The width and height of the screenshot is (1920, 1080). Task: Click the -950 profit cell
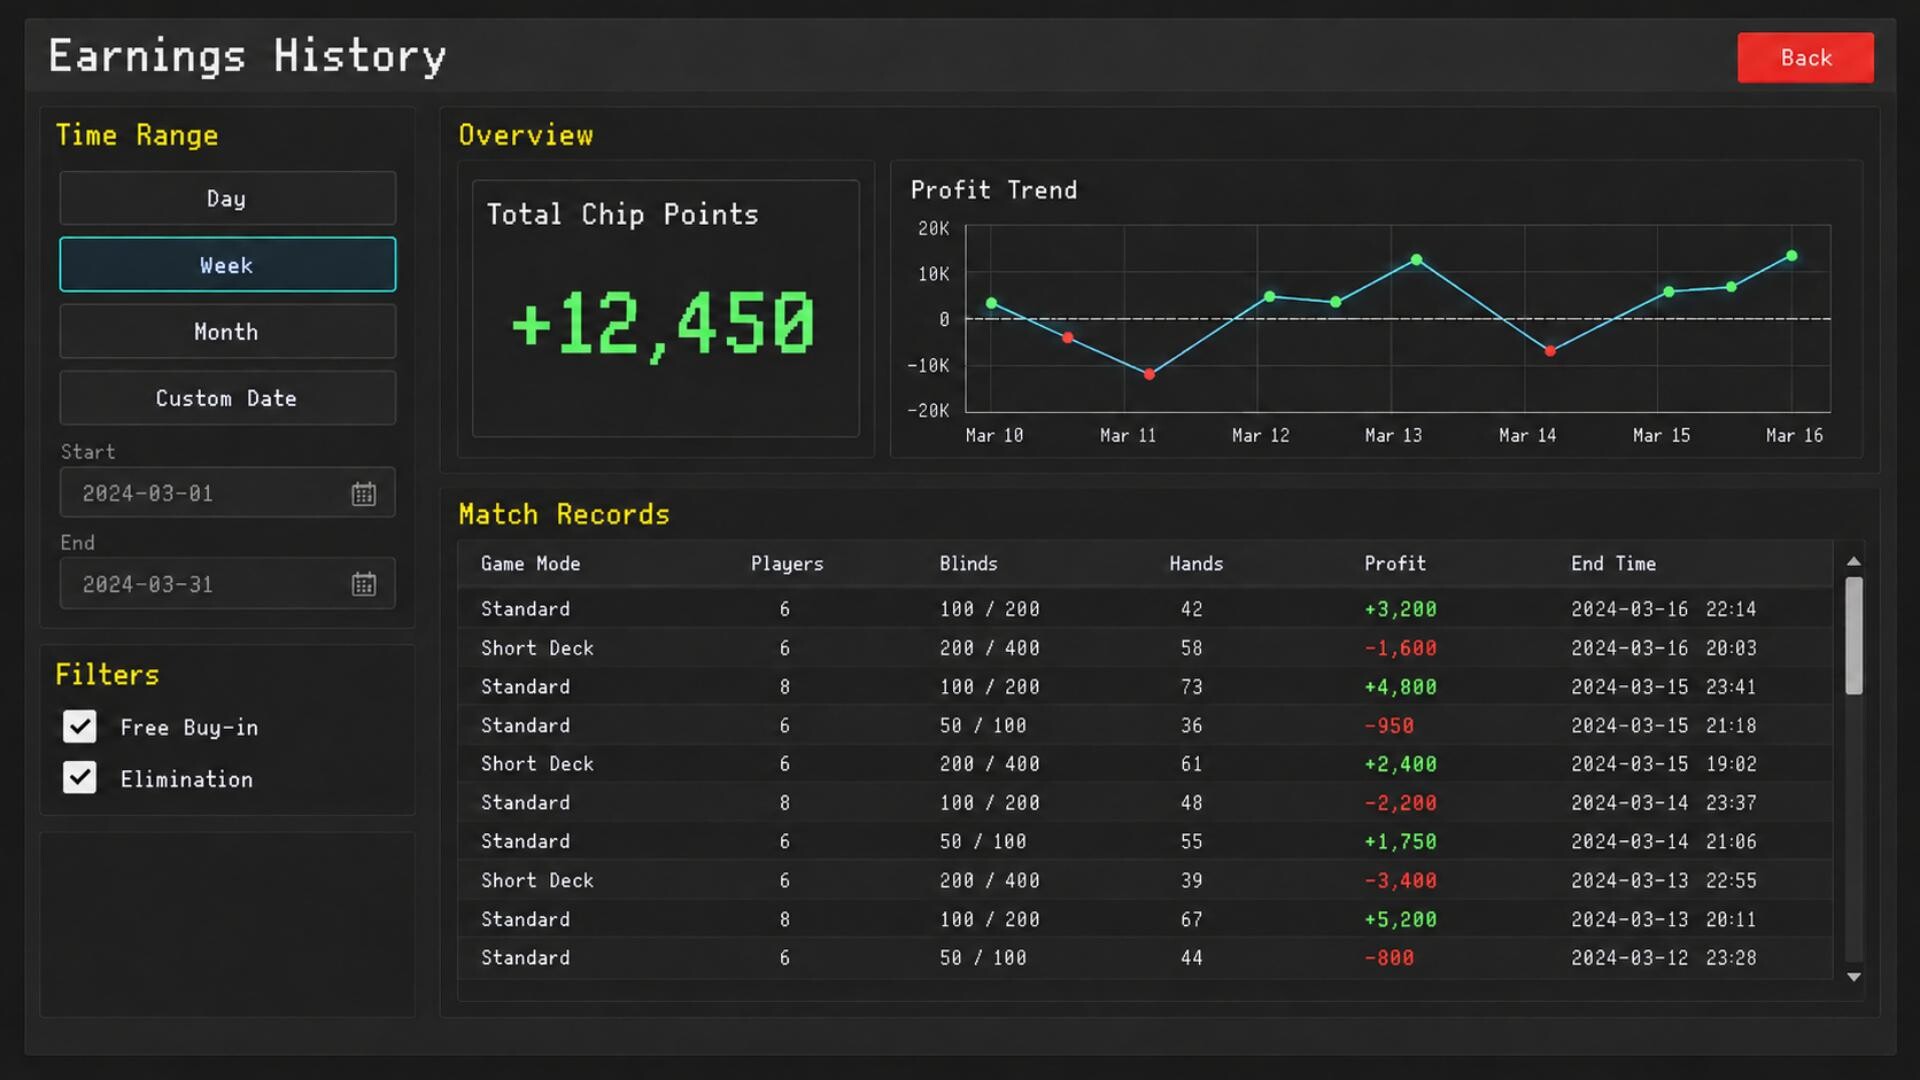pos(1389,726)
